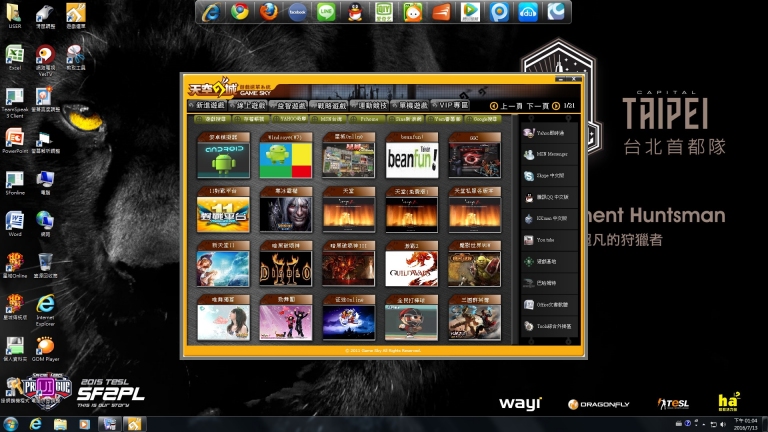Open Office文書軟體 in the sidebar
This screenshot has height=432, width=768.
tap(549, 305)
